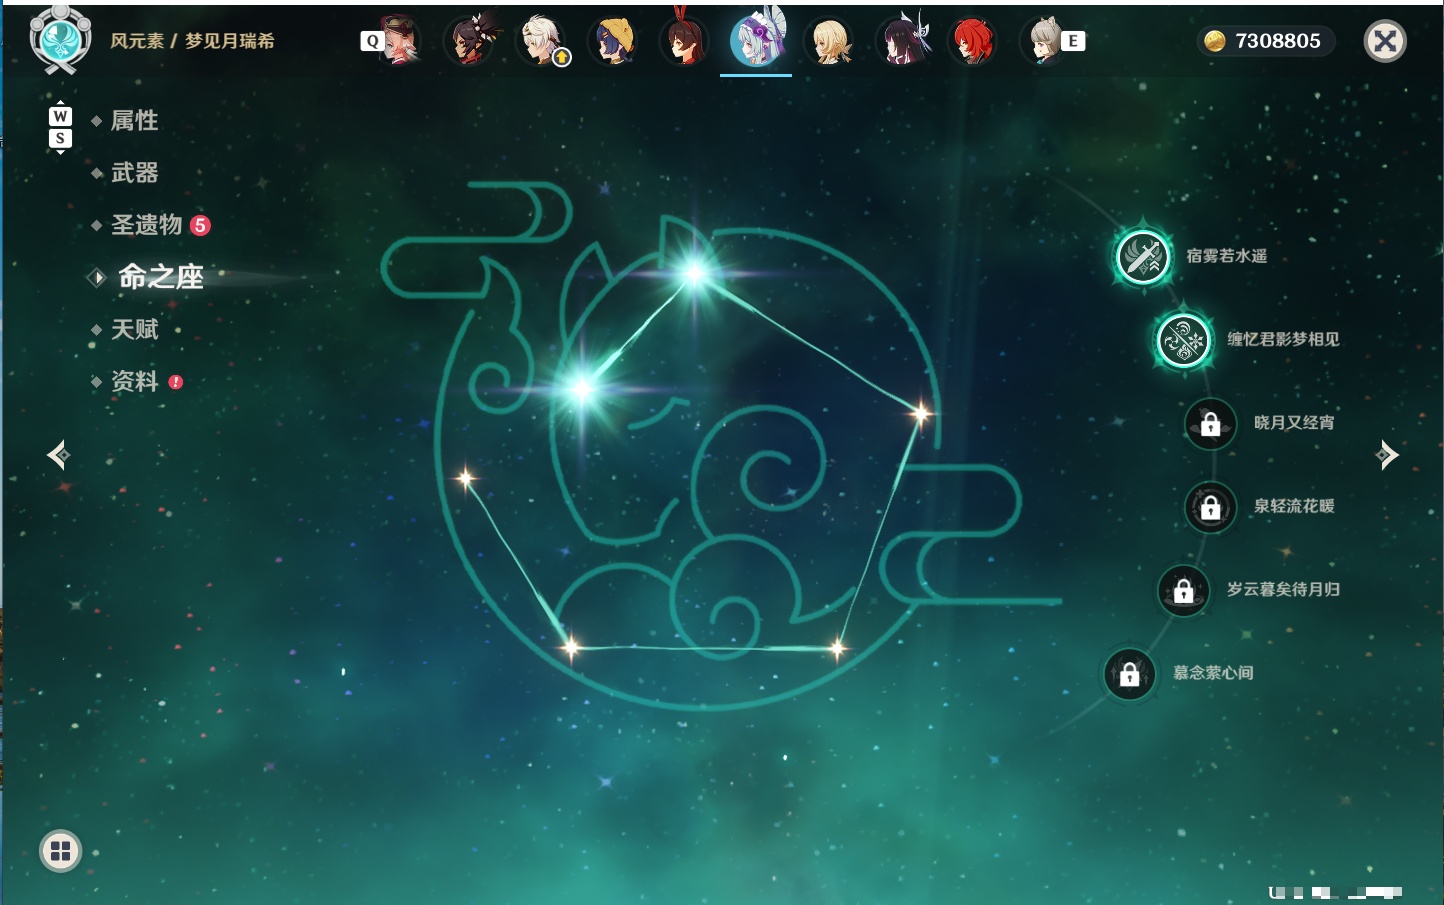Click the Mora coin balance 7308805

click(1265, 41)
